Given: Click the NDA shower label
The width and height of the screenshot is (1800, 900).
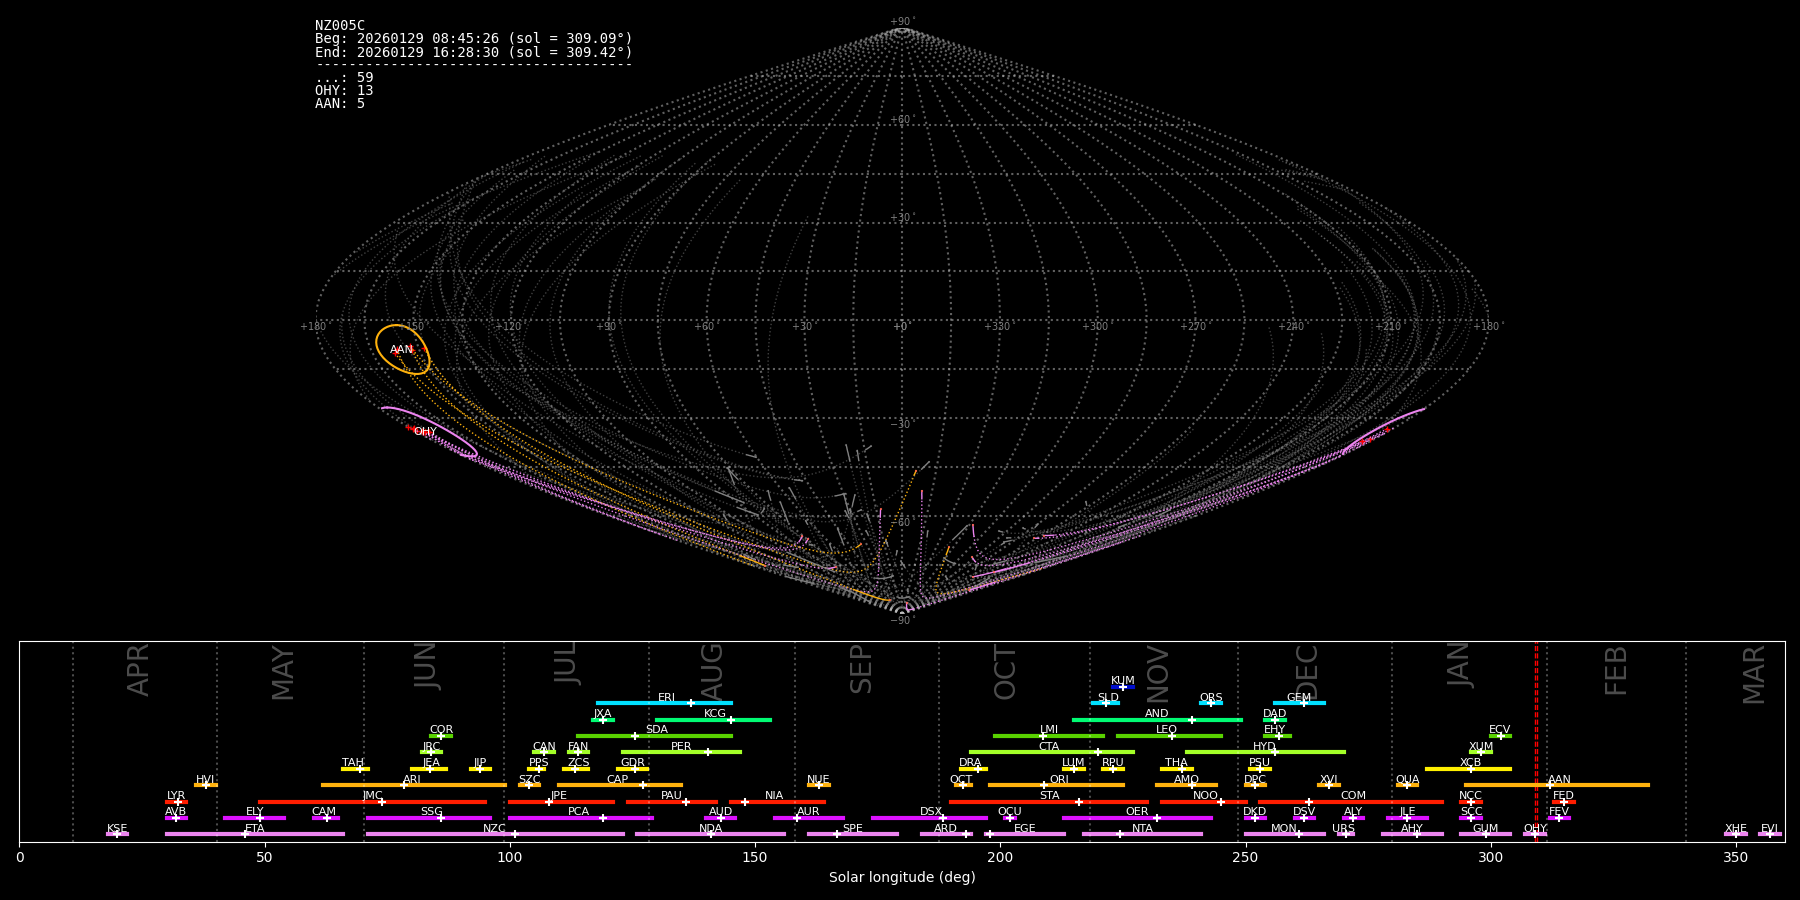Looking at the screenshot, I should [710, 829].
